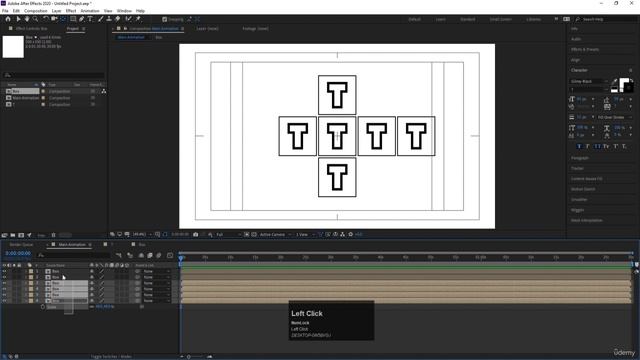This screenshot has height=360, width=640.
Task: Click the eyedropper in Character panel
Action: 615,81
